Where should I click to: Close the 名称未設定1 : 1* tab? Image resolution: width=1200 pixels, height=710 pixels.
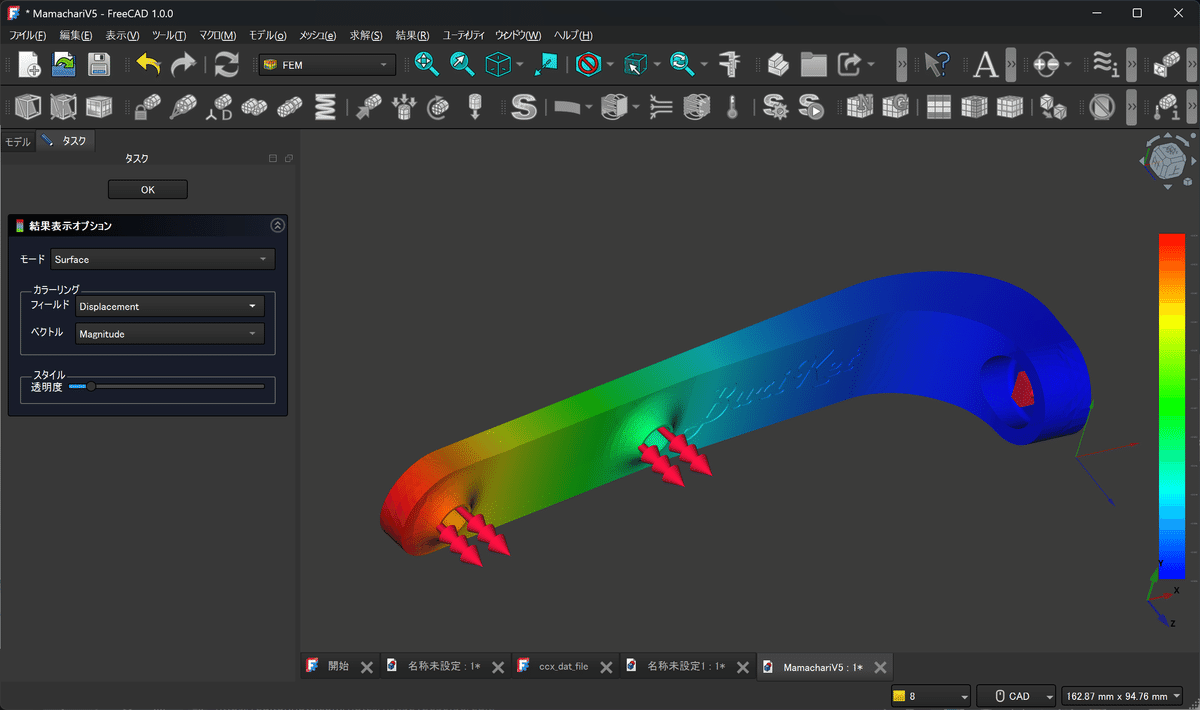743,667
